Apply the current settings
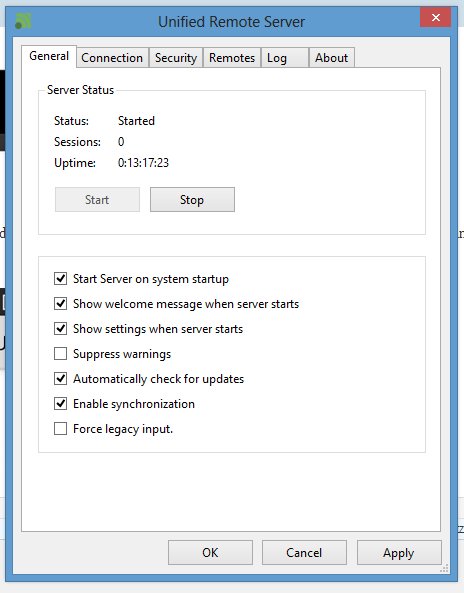The image size is (464, 593). pos(399,553)
